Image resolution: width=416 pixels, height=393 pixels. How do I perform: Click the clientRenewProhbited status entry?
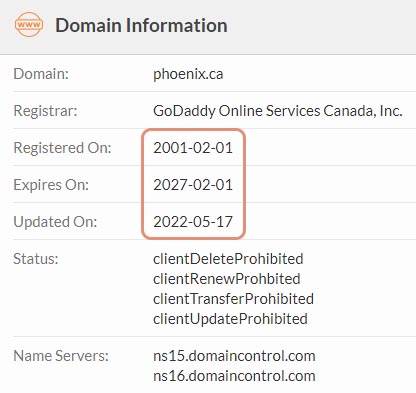(227, 279)
